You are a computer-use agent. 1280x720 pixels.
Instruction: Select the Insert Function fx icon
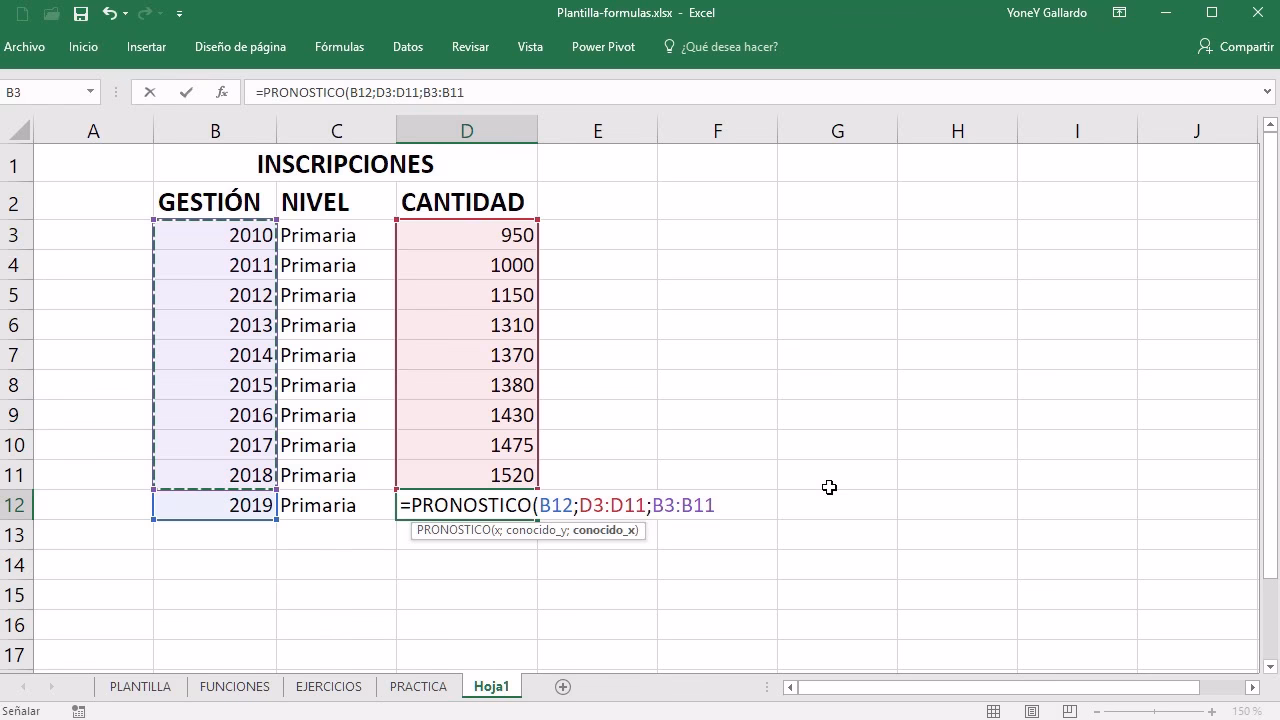pos(221,92)
